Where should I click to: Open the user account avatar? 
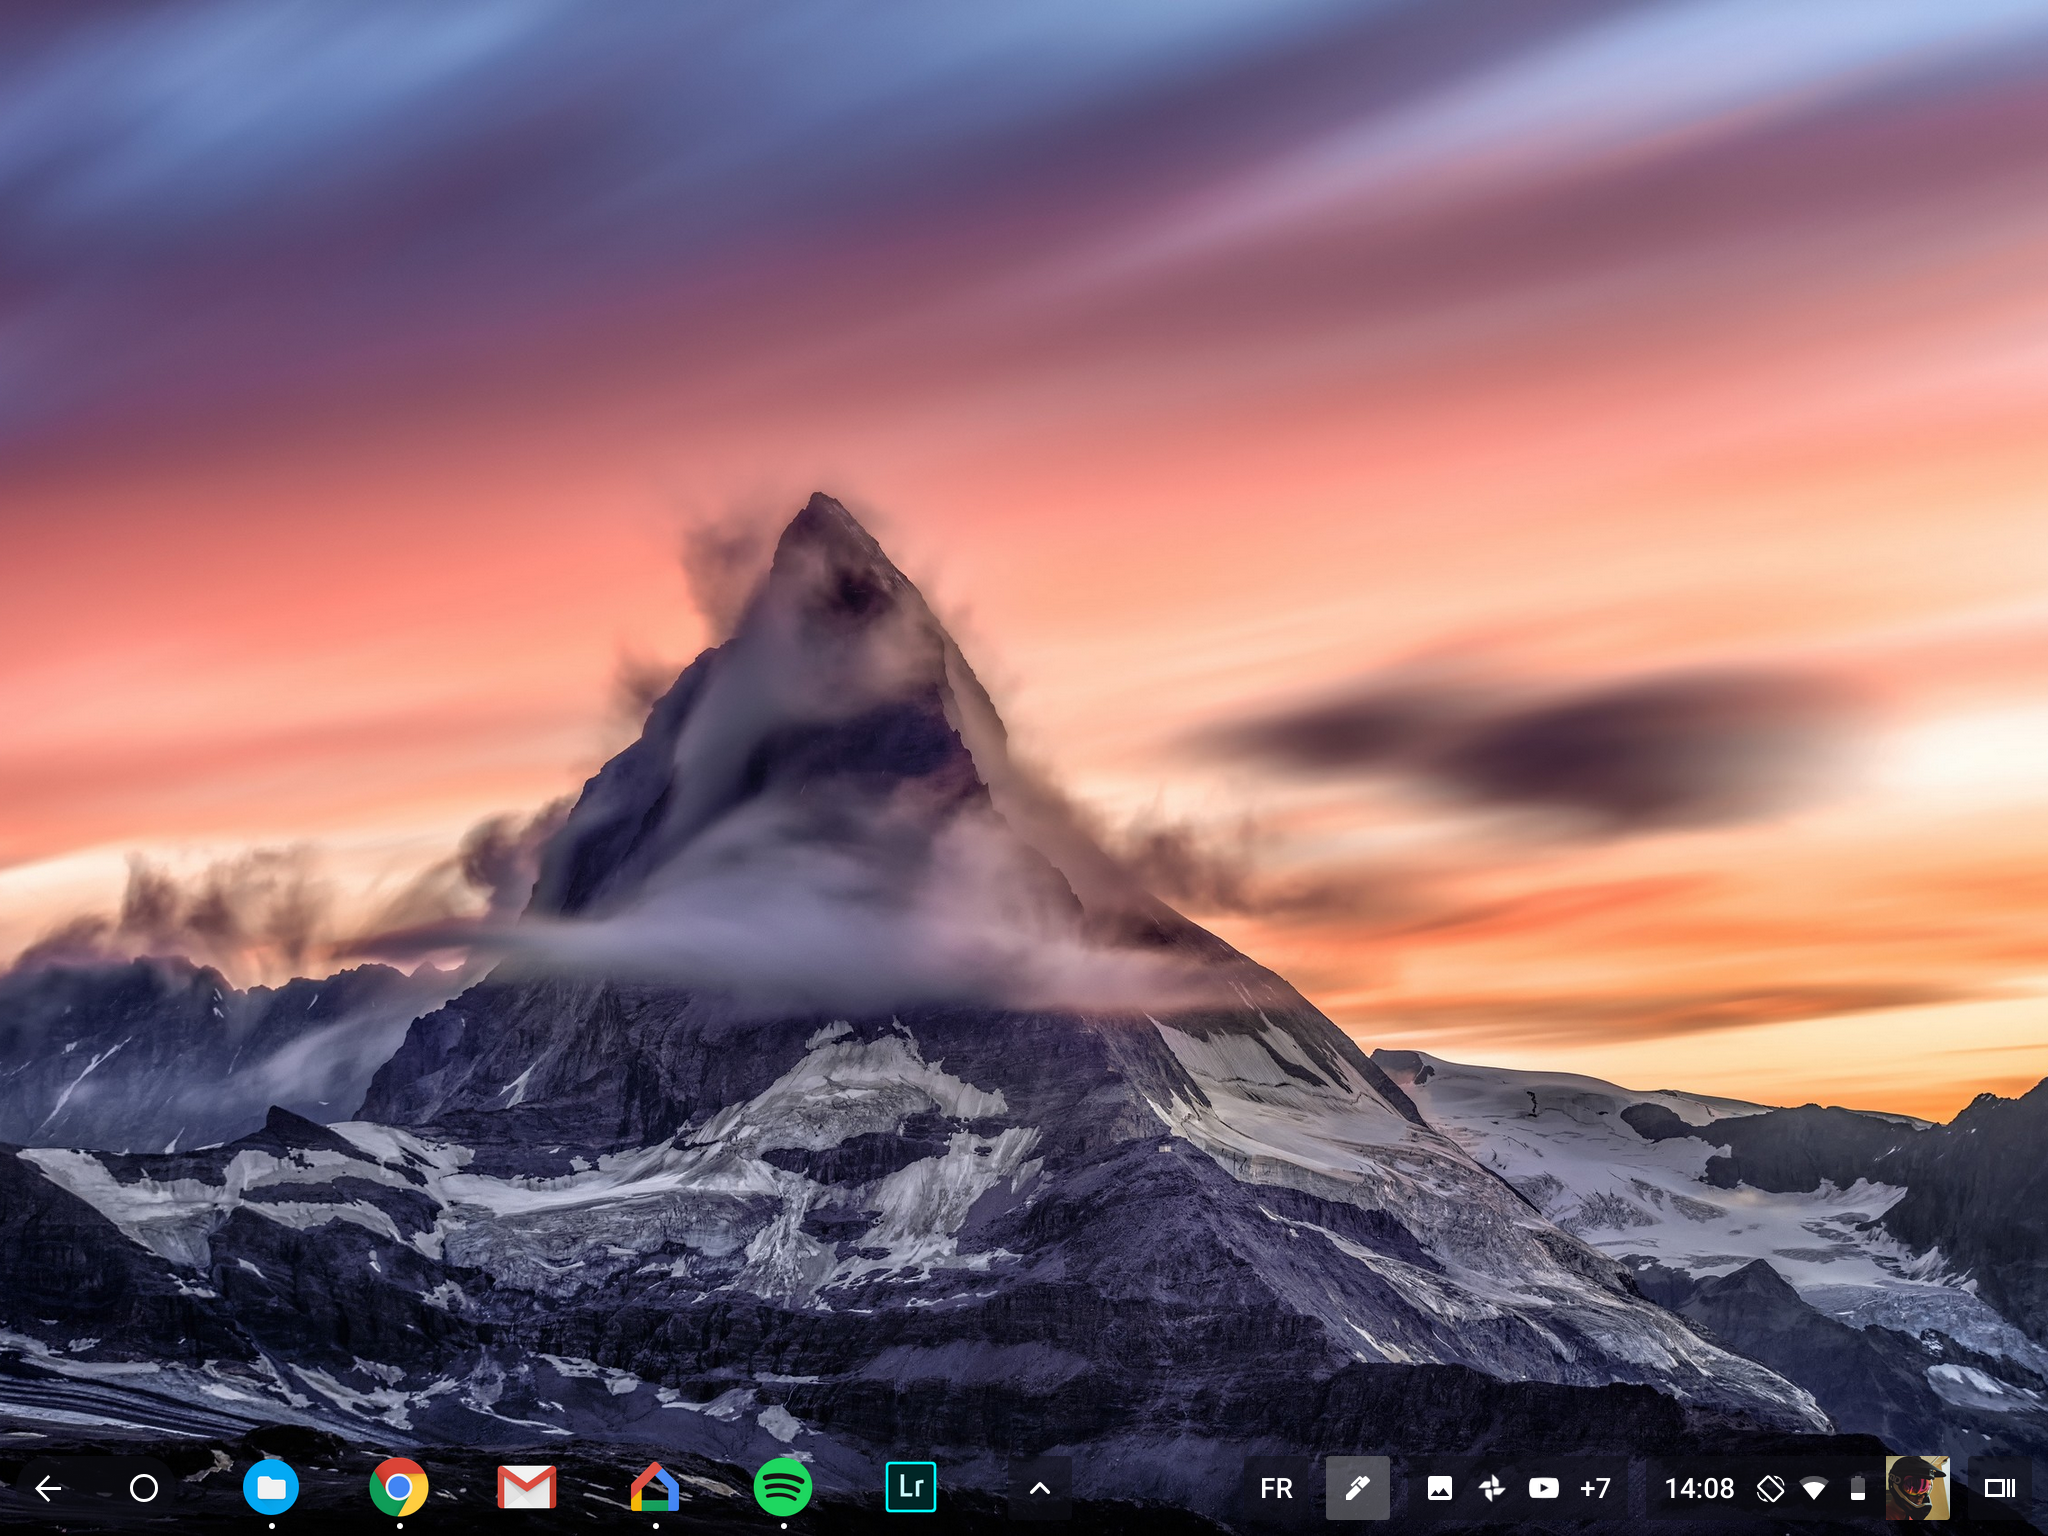(1917, 1488)
